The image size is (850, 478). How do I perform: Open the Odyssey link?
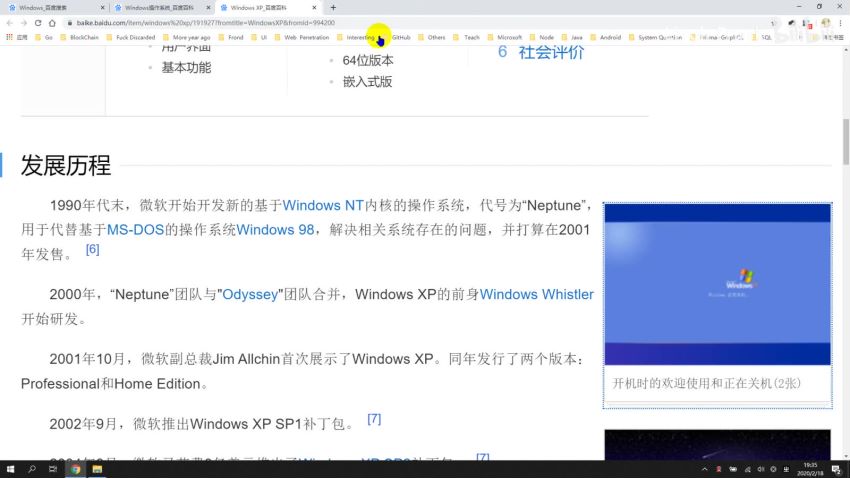(250, 294)
